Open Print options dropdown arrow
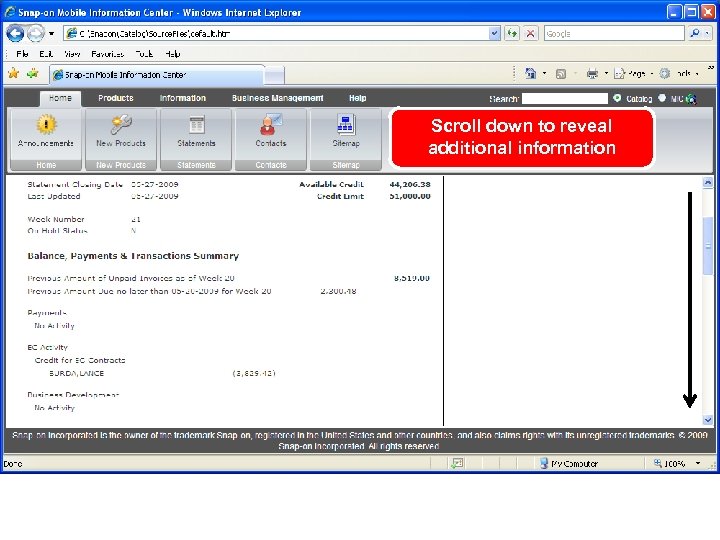 (606, 73)
